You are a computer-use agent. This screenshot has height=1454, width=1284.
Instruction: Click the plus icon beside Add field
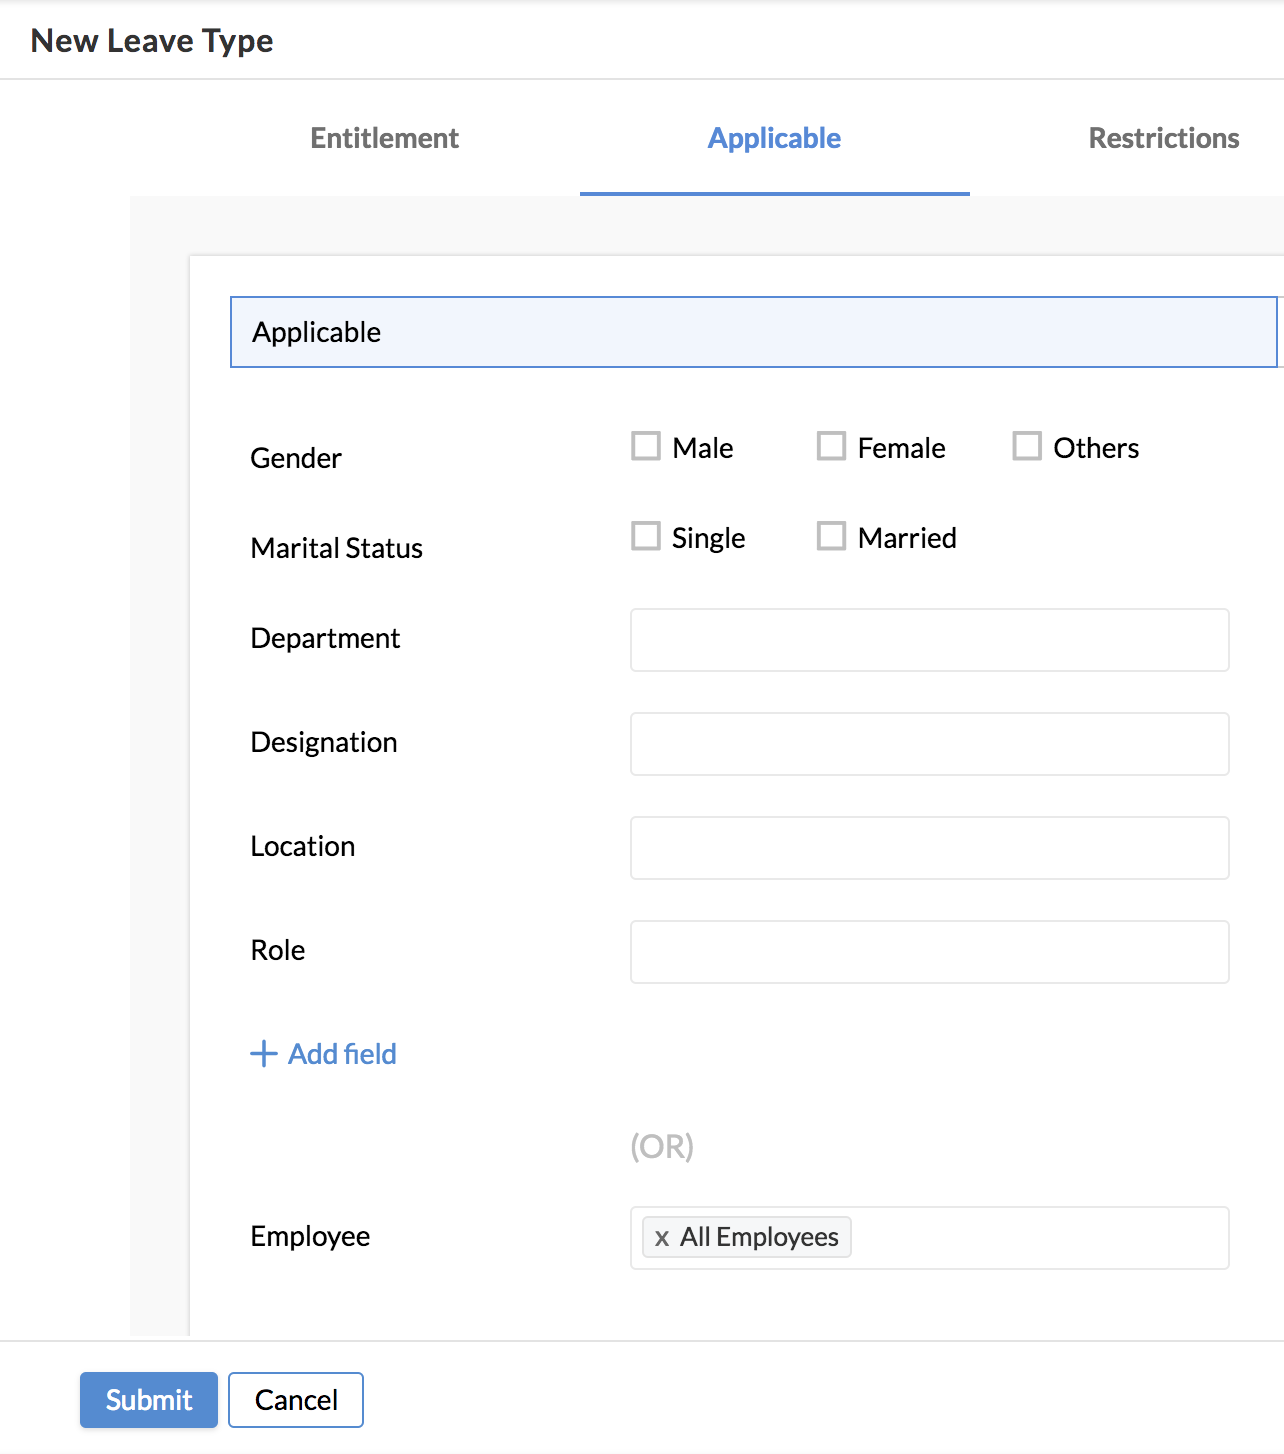[x=263, y=1054]
